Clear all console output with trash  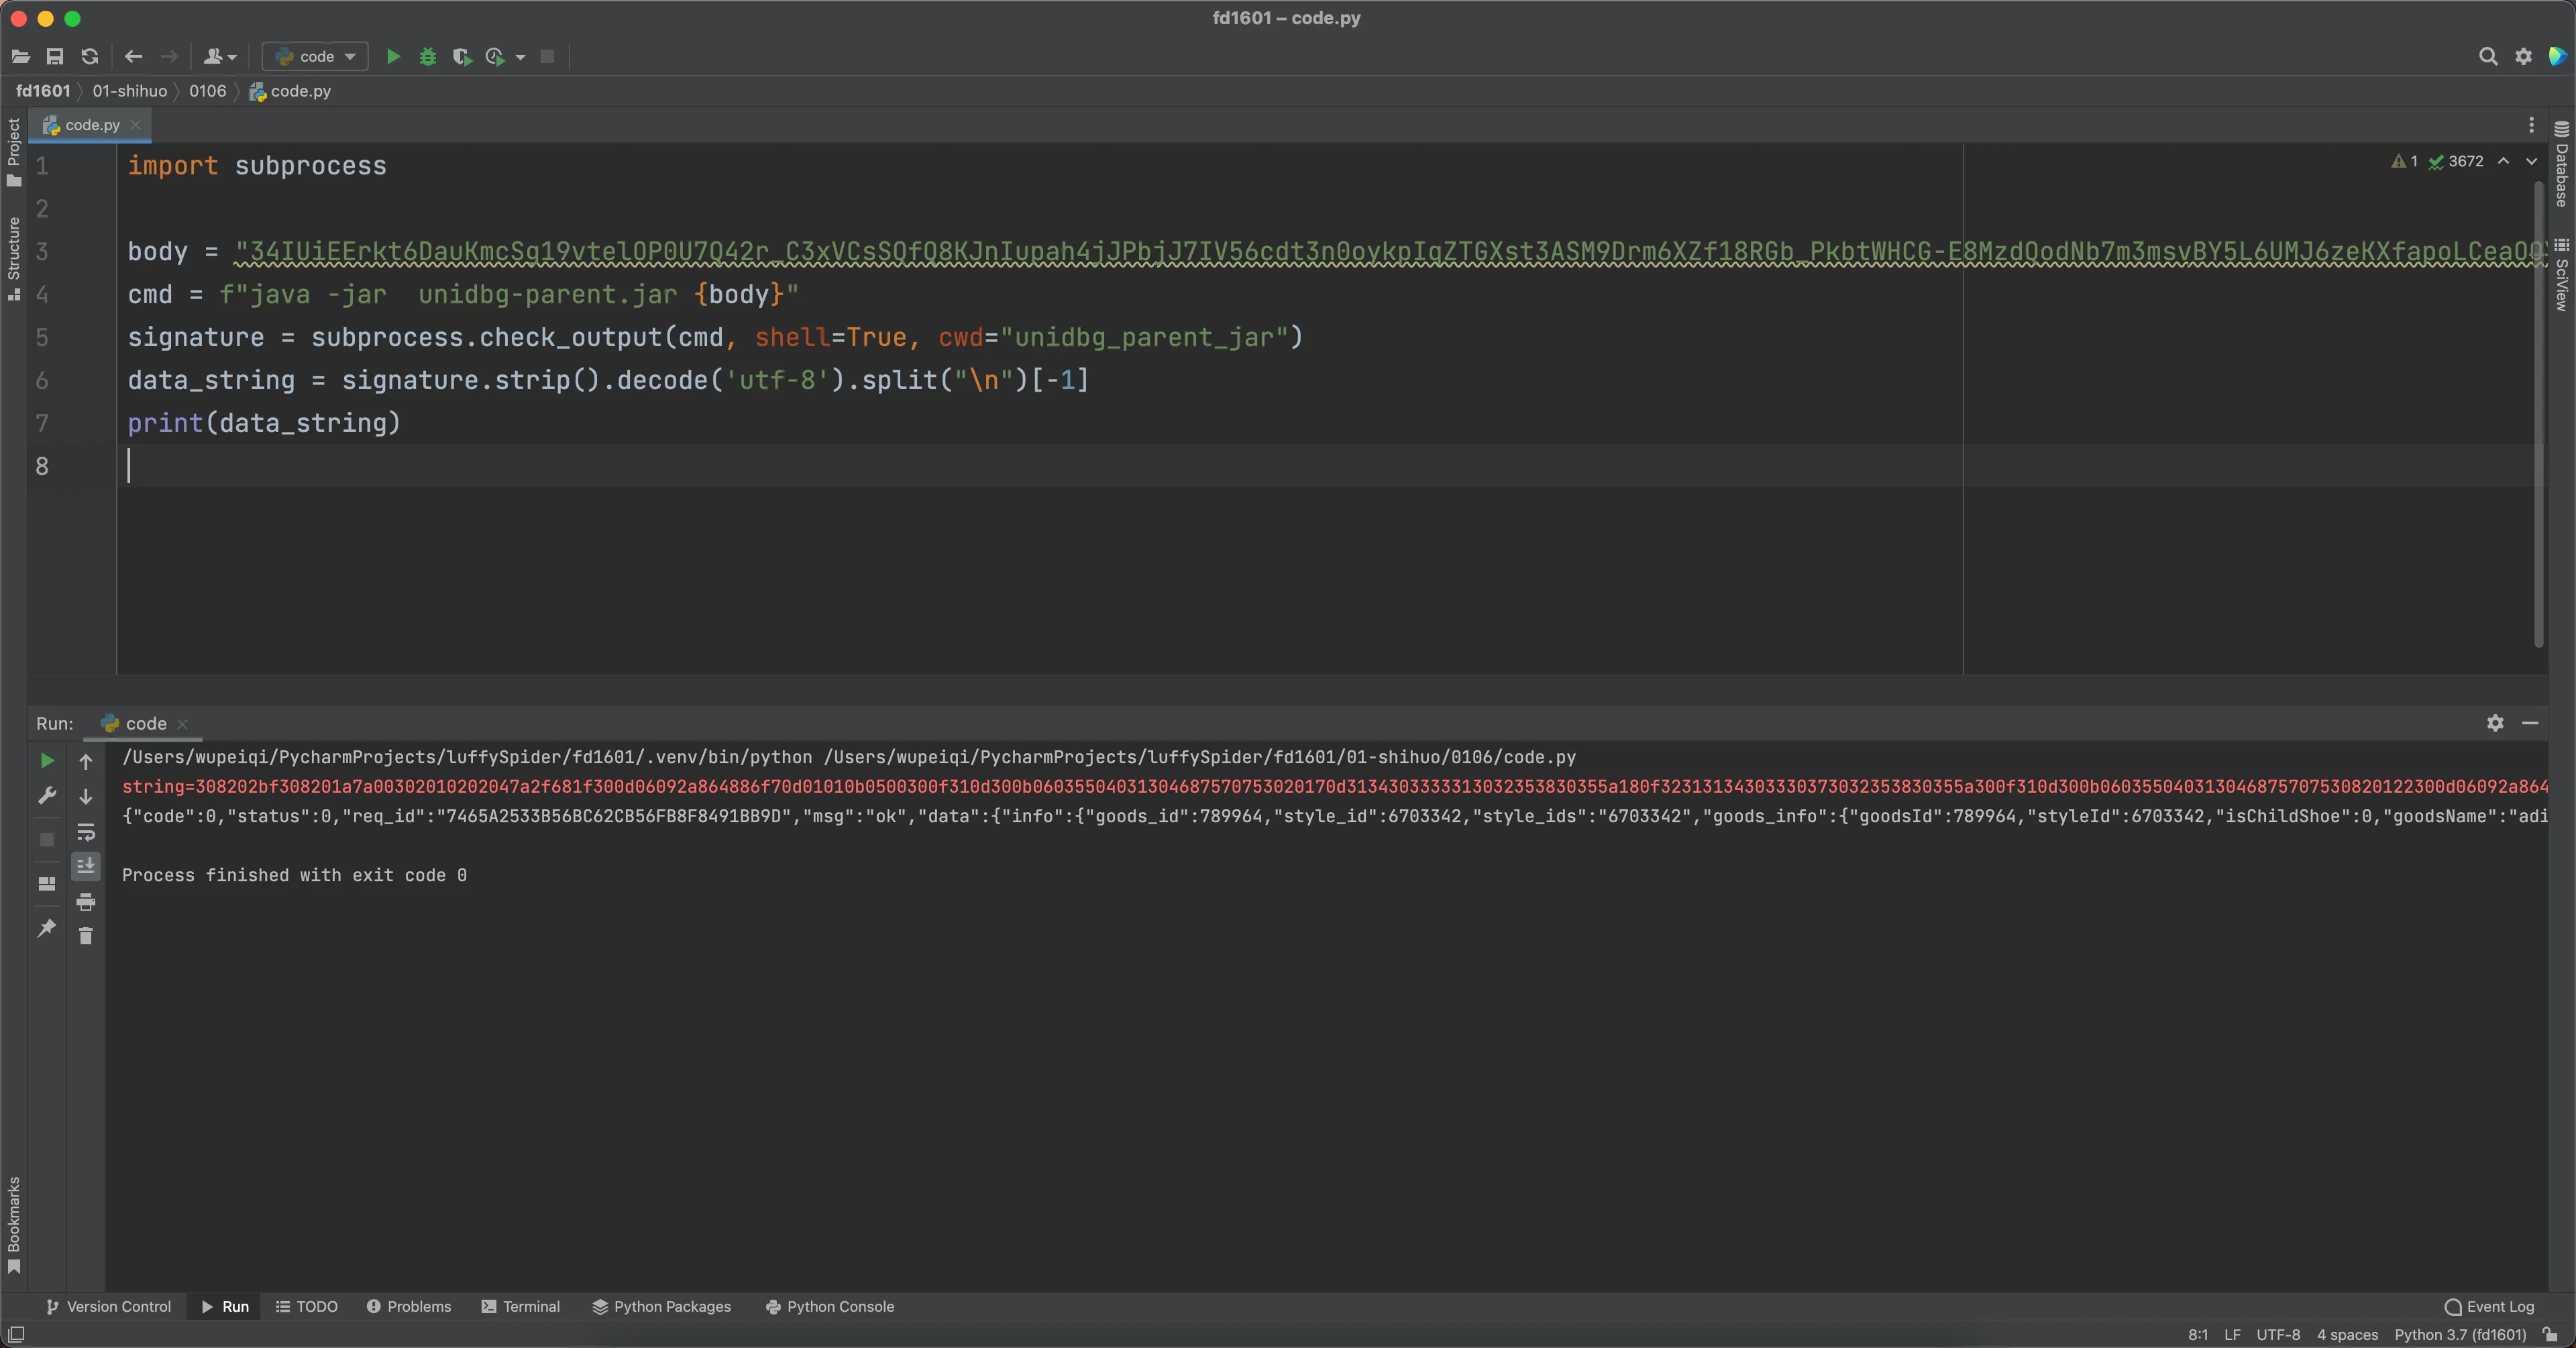coord(86,936)
